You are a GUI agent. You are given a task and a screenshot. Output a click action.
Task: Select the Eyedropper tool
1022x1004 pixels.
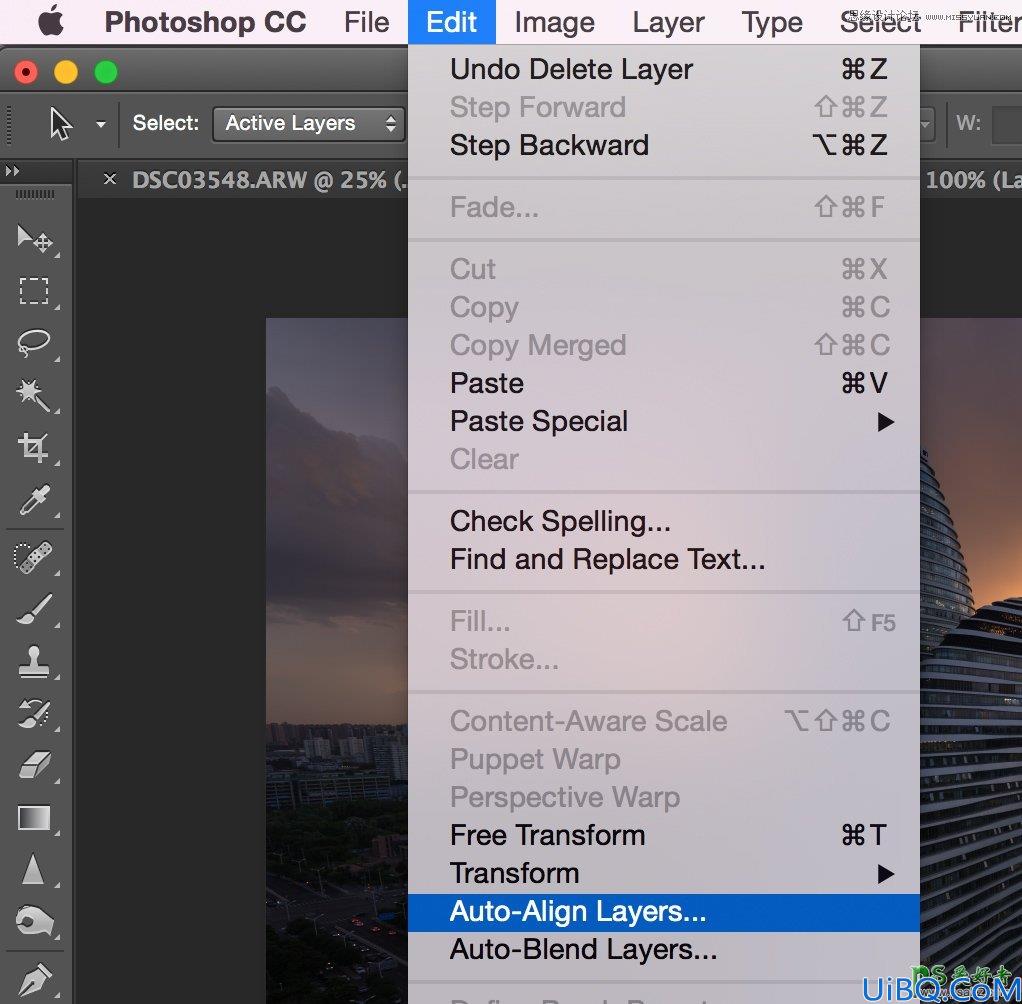click(34, 500)
